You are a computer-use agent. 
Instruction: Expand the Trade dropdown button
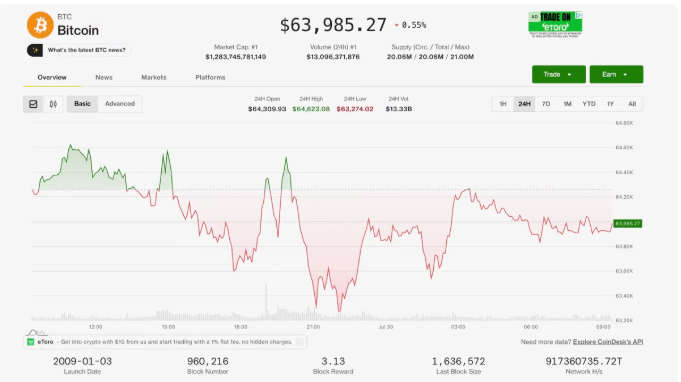559,74
